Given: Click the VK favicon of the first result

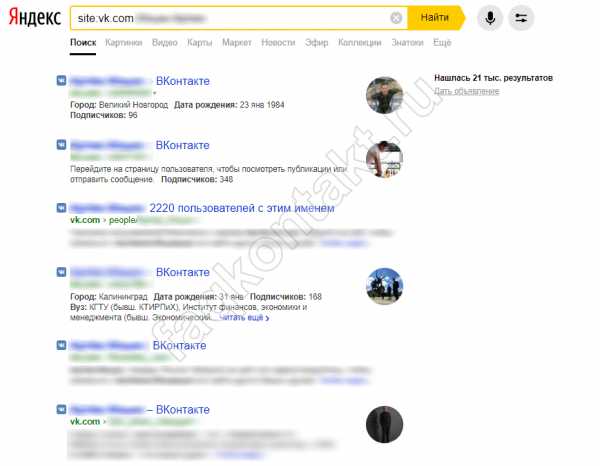Looking at the screenshot, I should [61, 81].
